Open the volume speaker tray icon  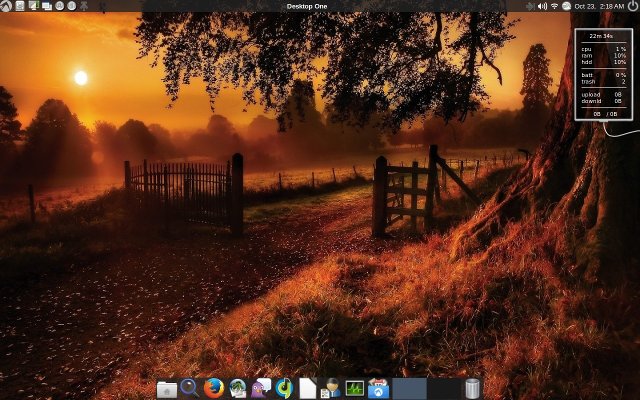click(542, 6)
